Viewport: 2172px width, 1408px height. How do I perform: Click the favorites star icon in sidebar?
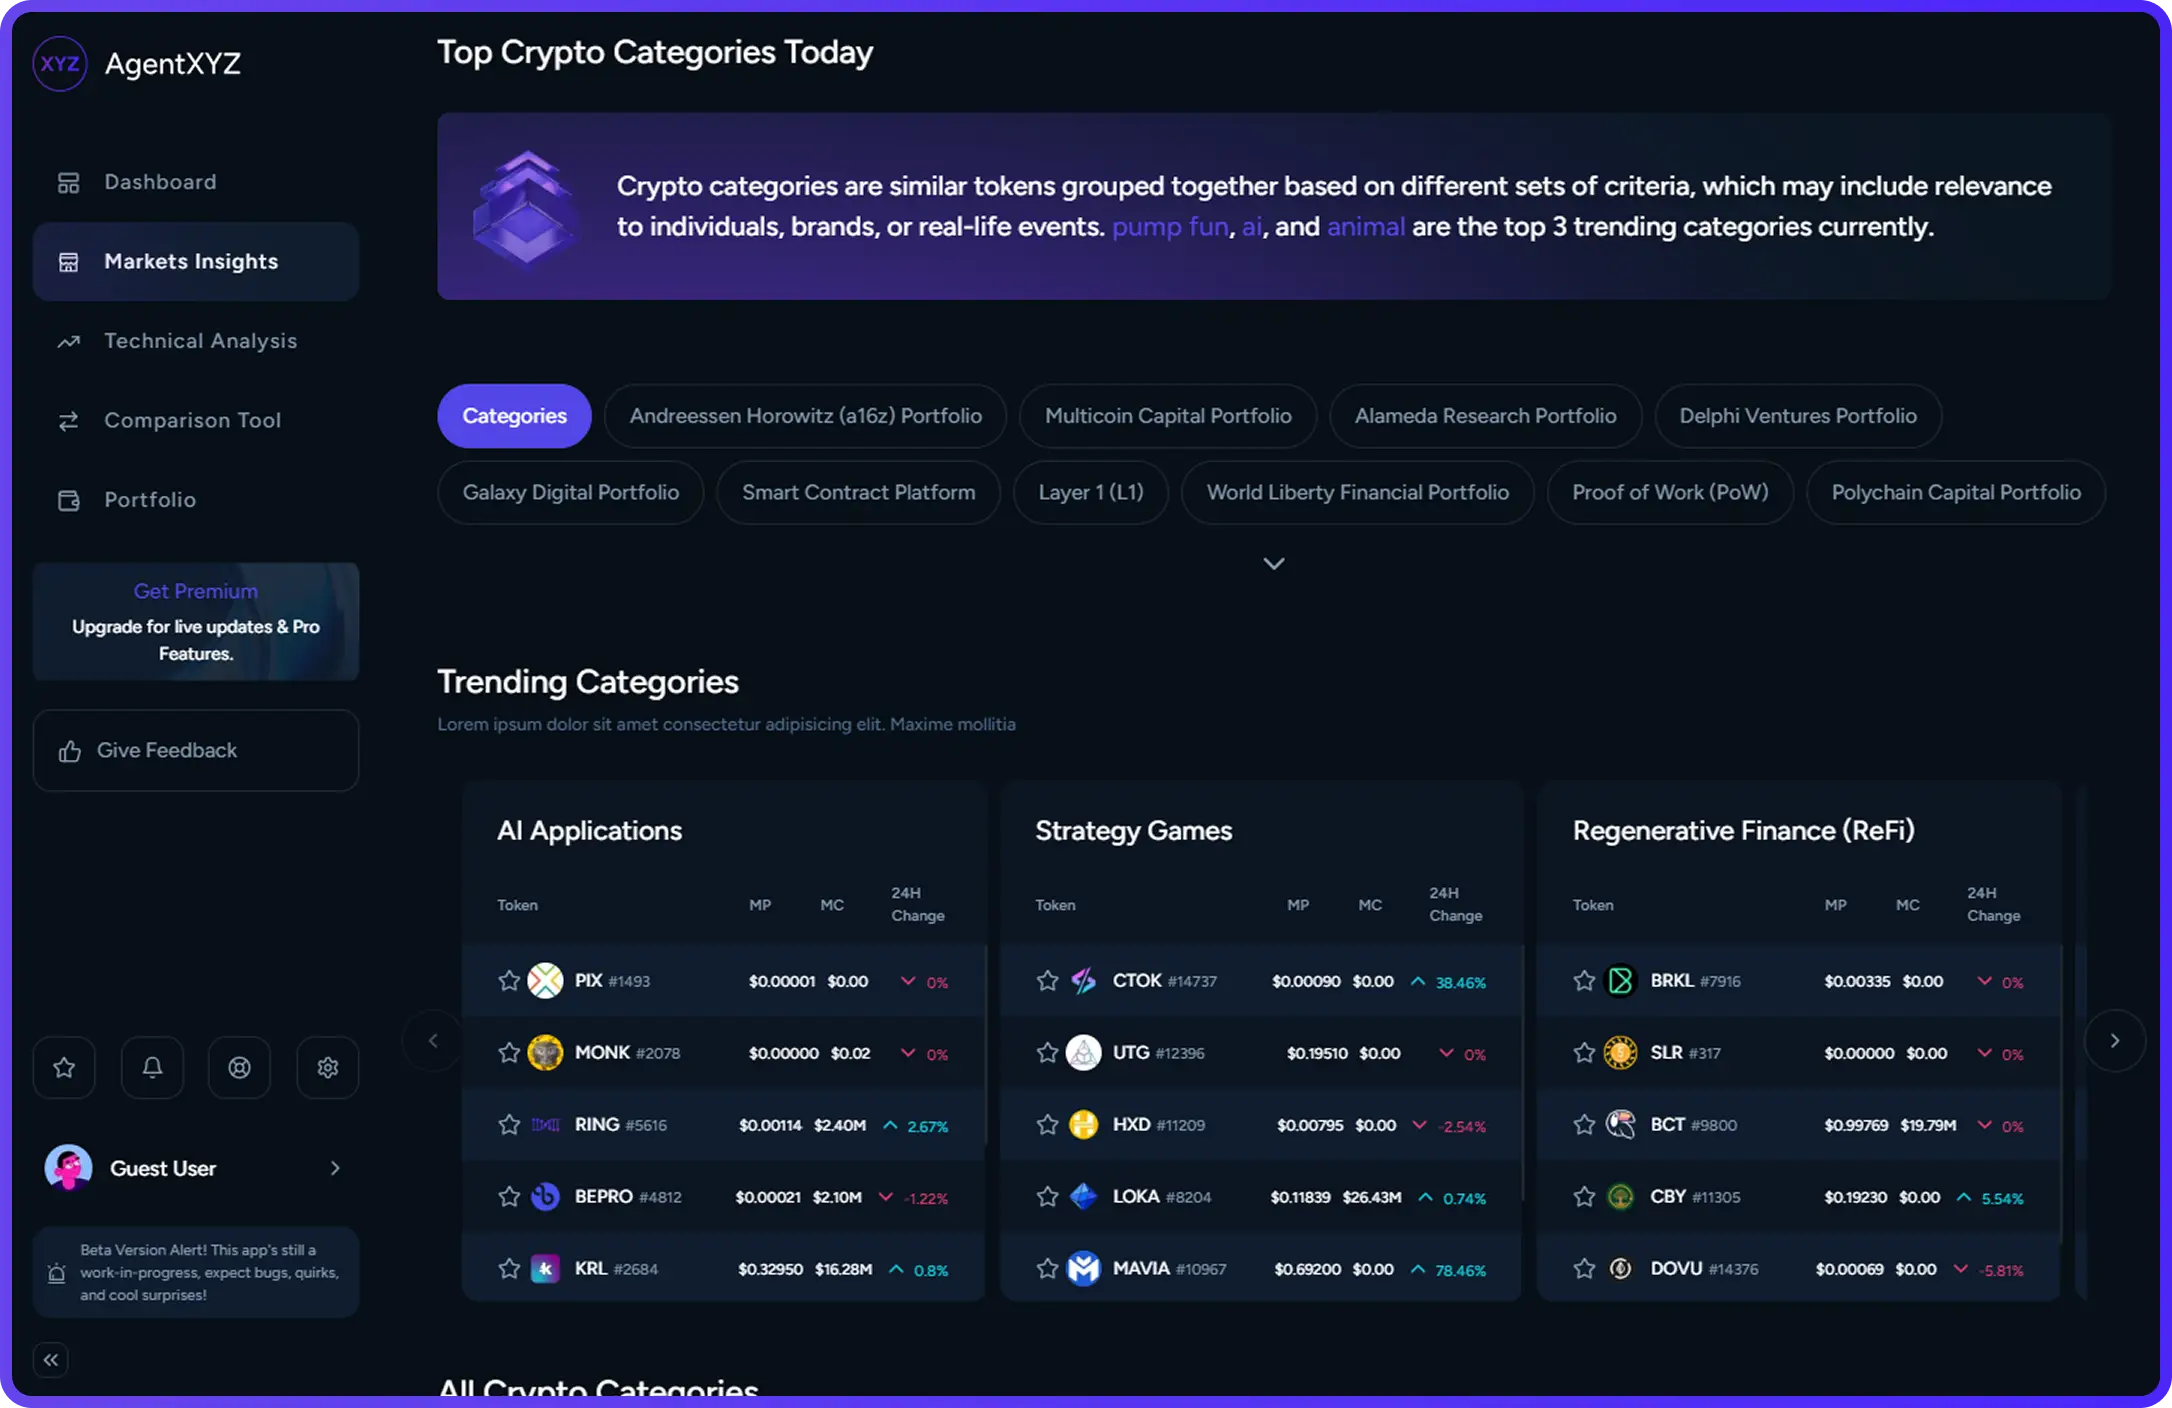coord(64,1068)
